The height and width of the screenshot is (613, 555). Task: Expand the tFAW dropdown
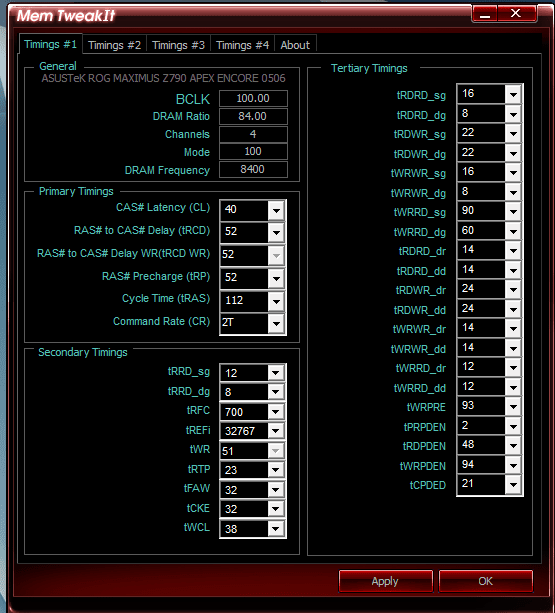pos(276,489)
